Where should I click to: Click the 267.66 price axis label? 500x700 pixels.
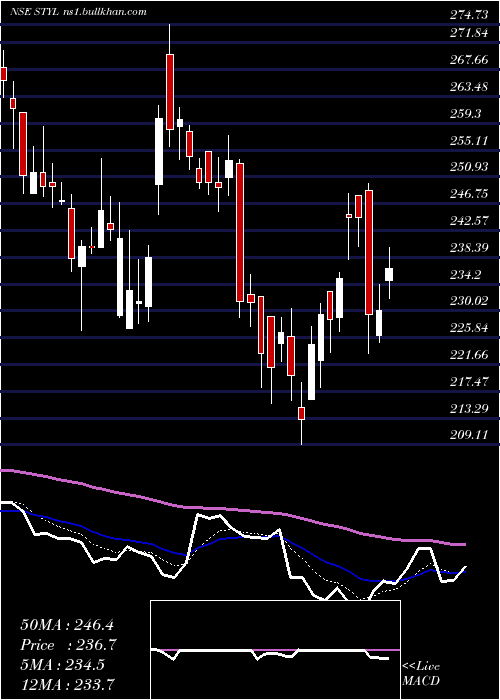click(x=469, y=60)
